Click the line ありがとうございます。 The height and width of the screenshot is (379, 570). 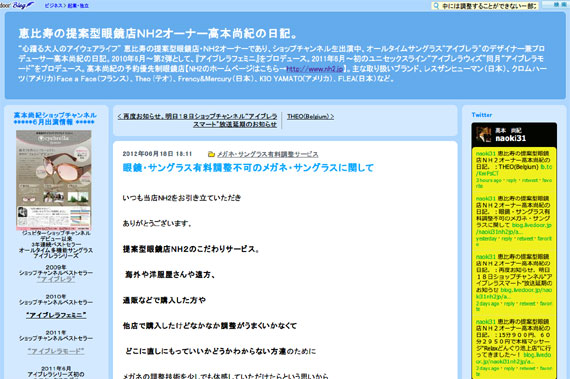[x=157, y=223]
